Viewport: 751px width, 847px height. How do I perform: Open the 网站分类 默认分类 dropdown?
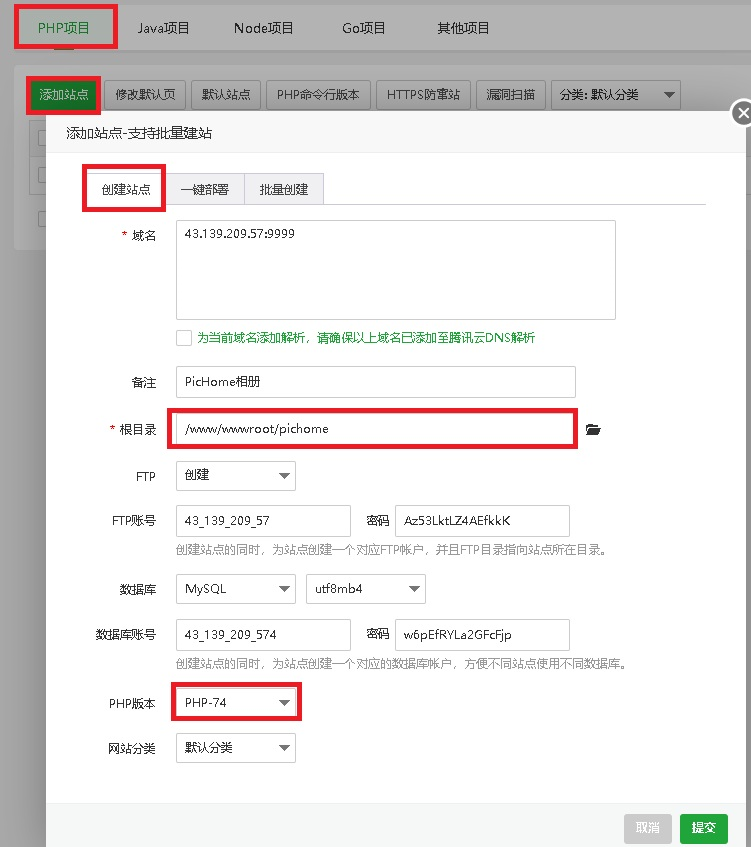(x=236, y=748)
